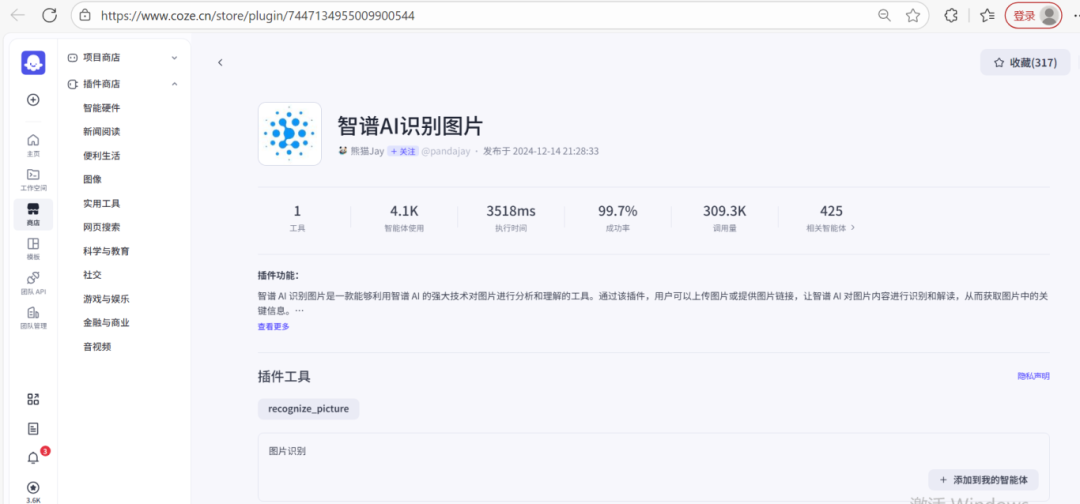Reload the page with refresh icon
The image size is (1080, 504).
pyautogui.click(x=50, y=15)
